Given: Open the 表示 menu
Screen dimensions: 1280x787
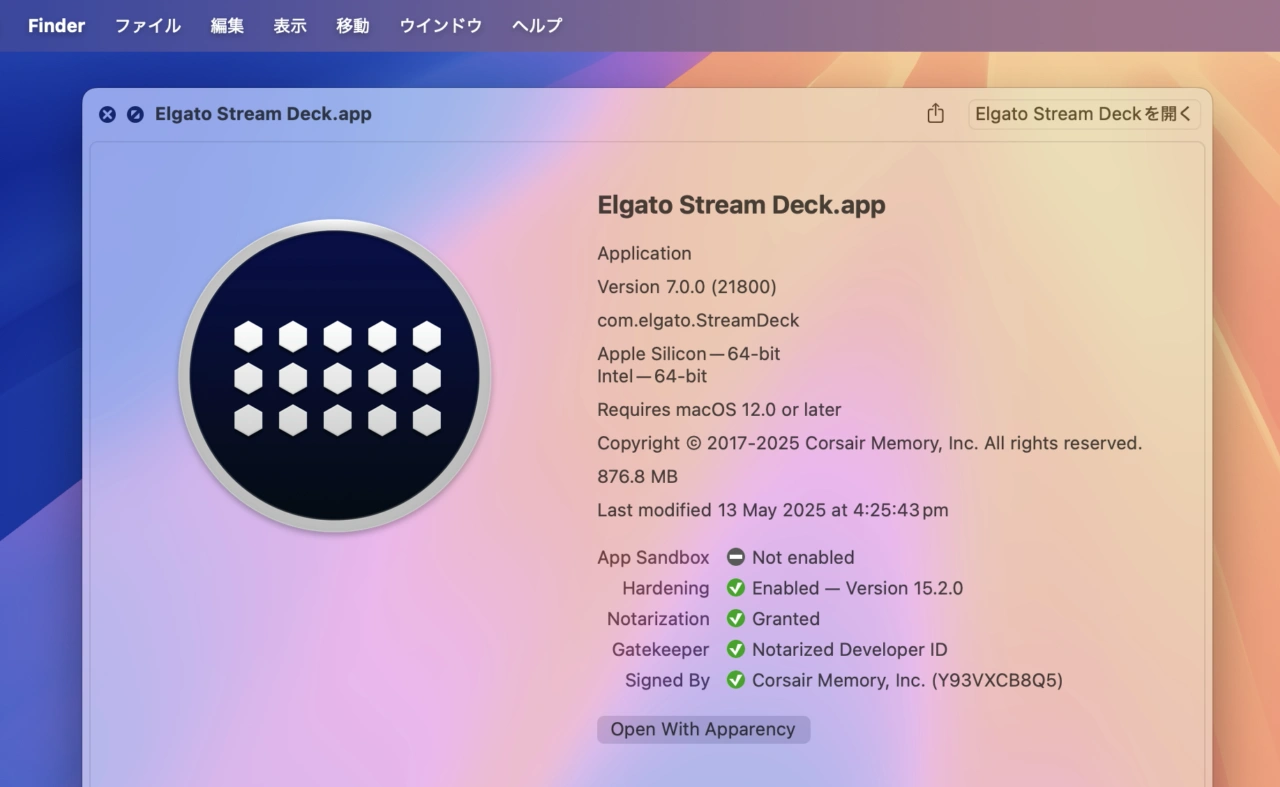Looking at the screenshot, I should tap(290, 26).
